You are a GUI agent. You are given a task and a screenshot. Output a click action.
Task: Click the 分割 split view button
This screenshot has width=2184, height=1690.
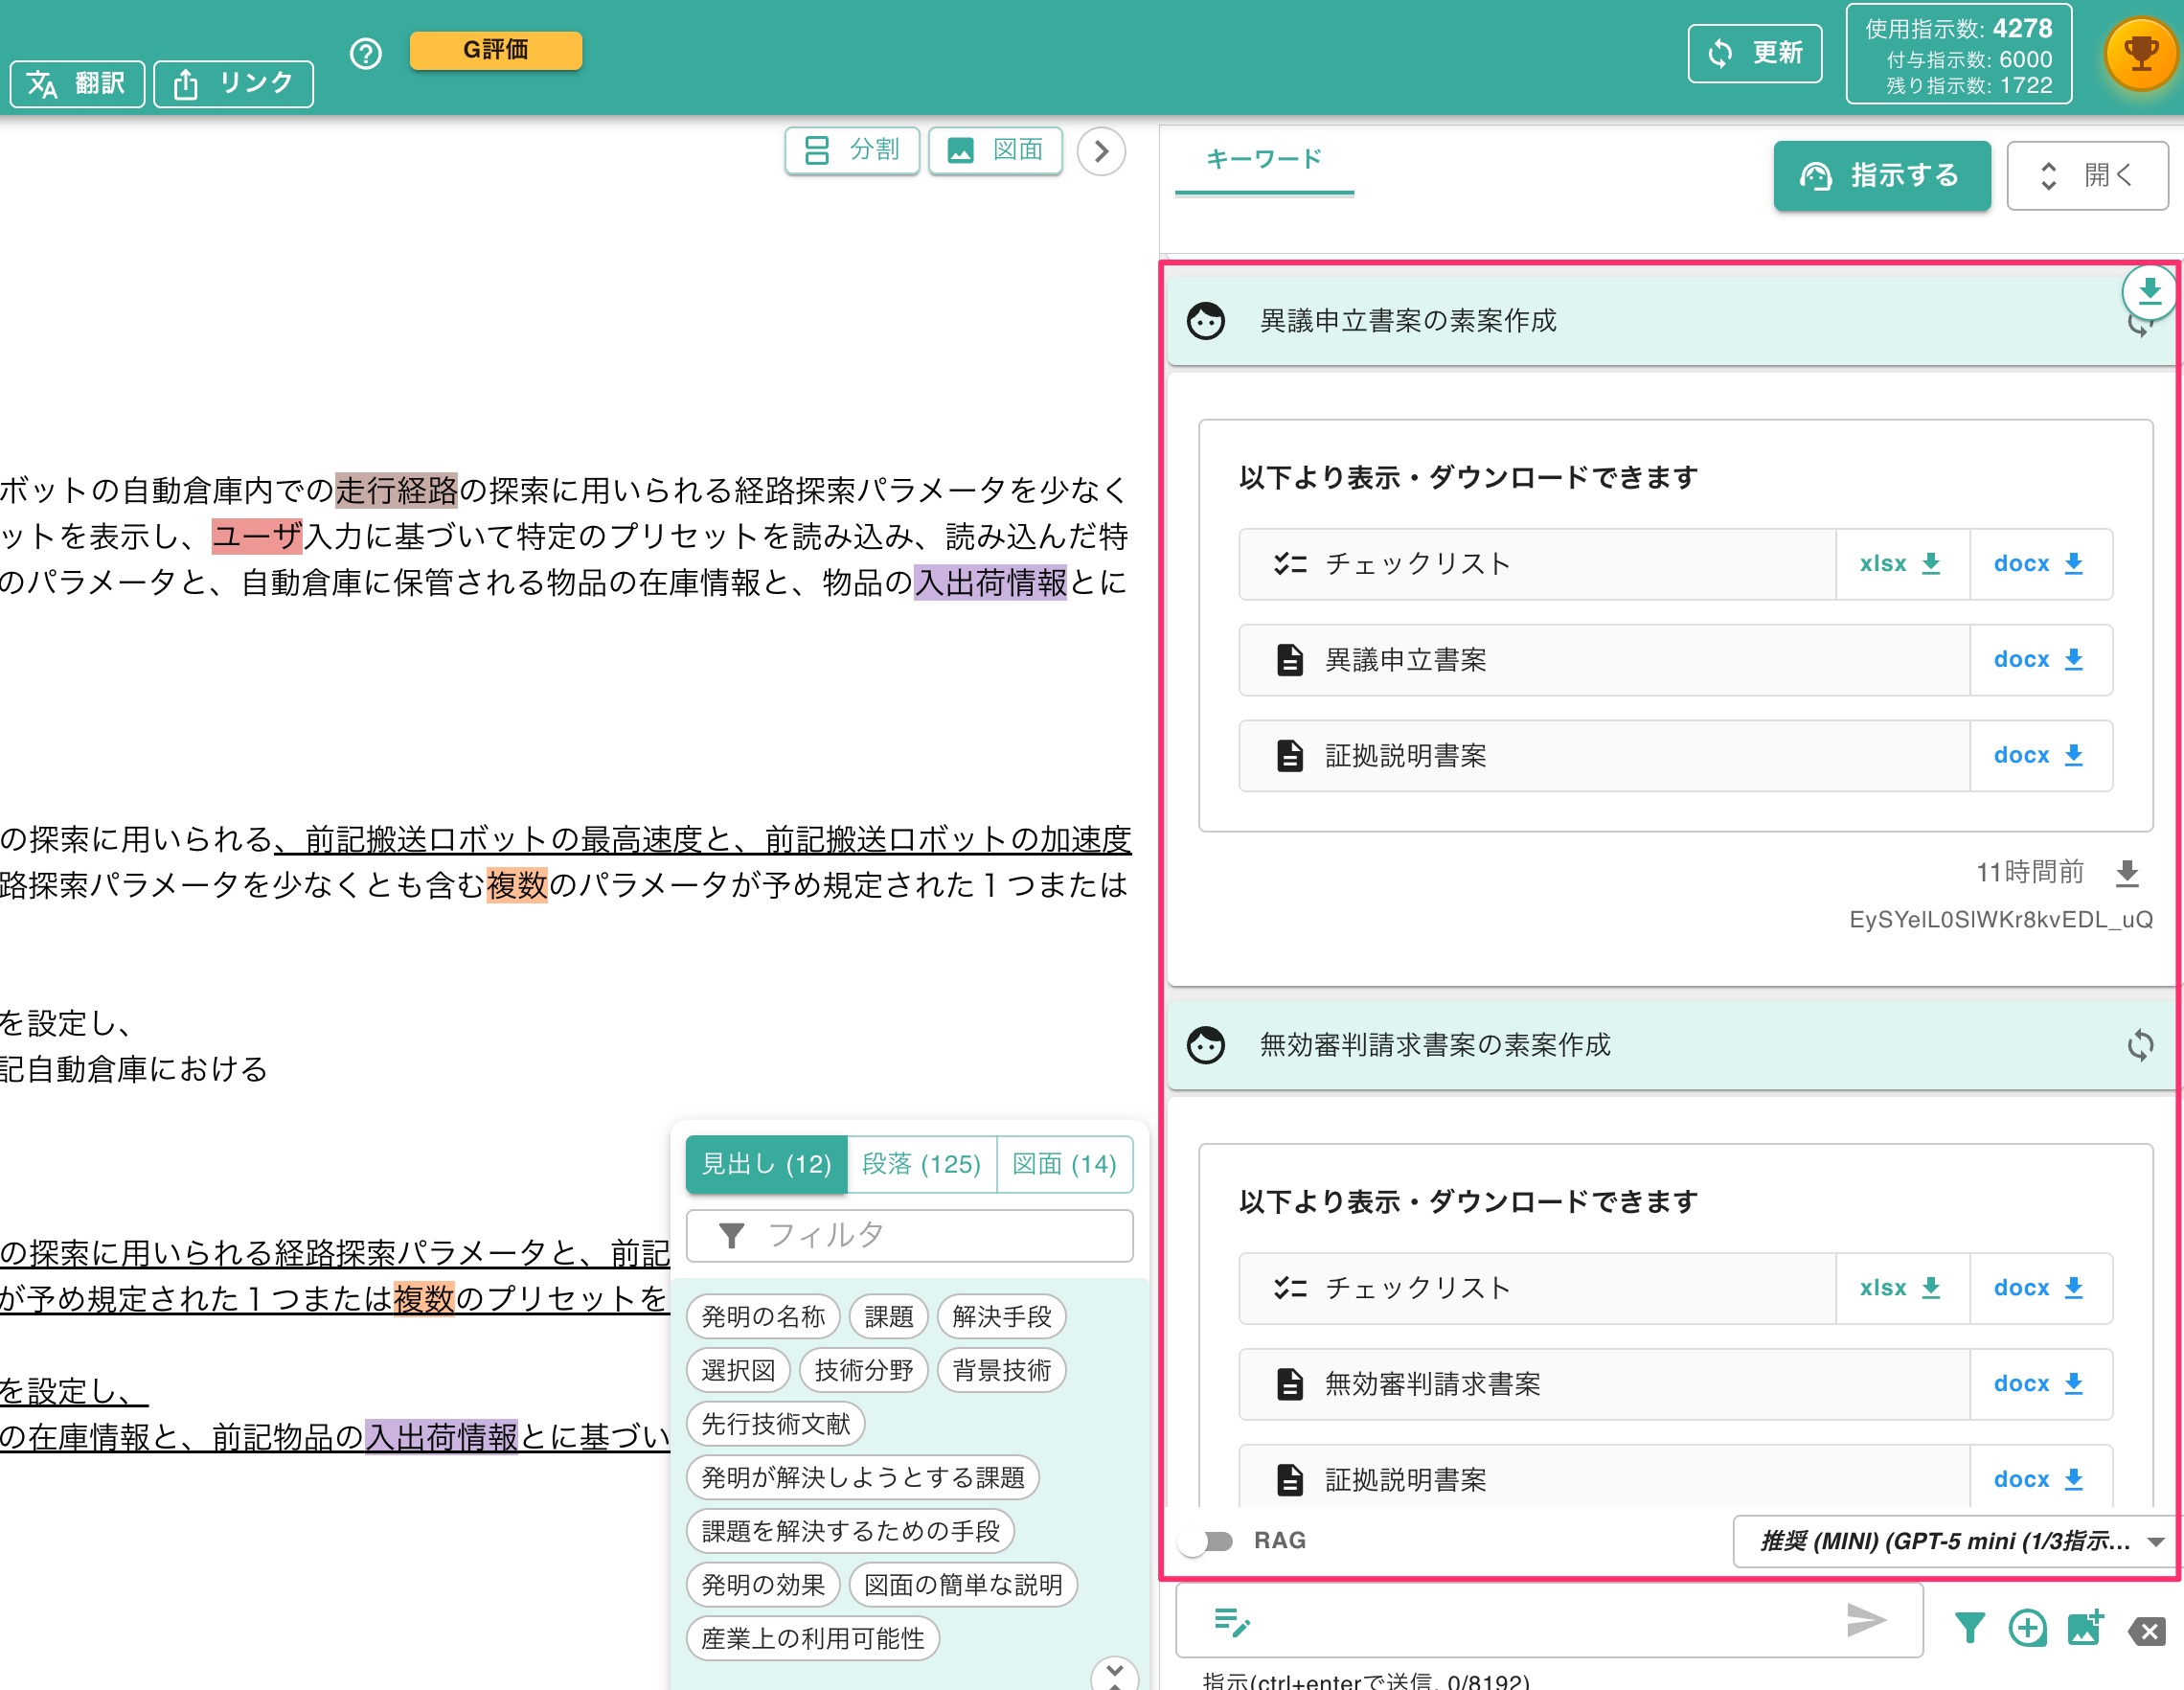852,150
